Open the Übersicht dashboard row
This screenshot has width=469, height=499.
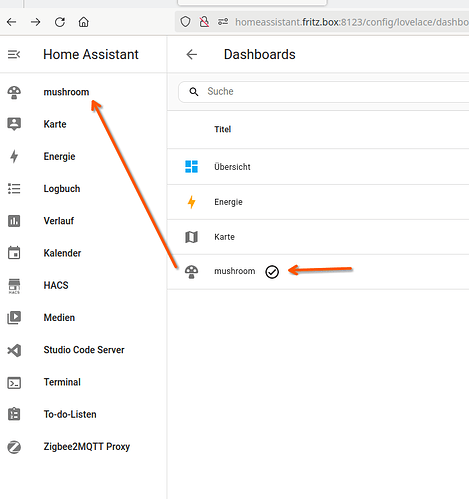(x=318, y=167)
